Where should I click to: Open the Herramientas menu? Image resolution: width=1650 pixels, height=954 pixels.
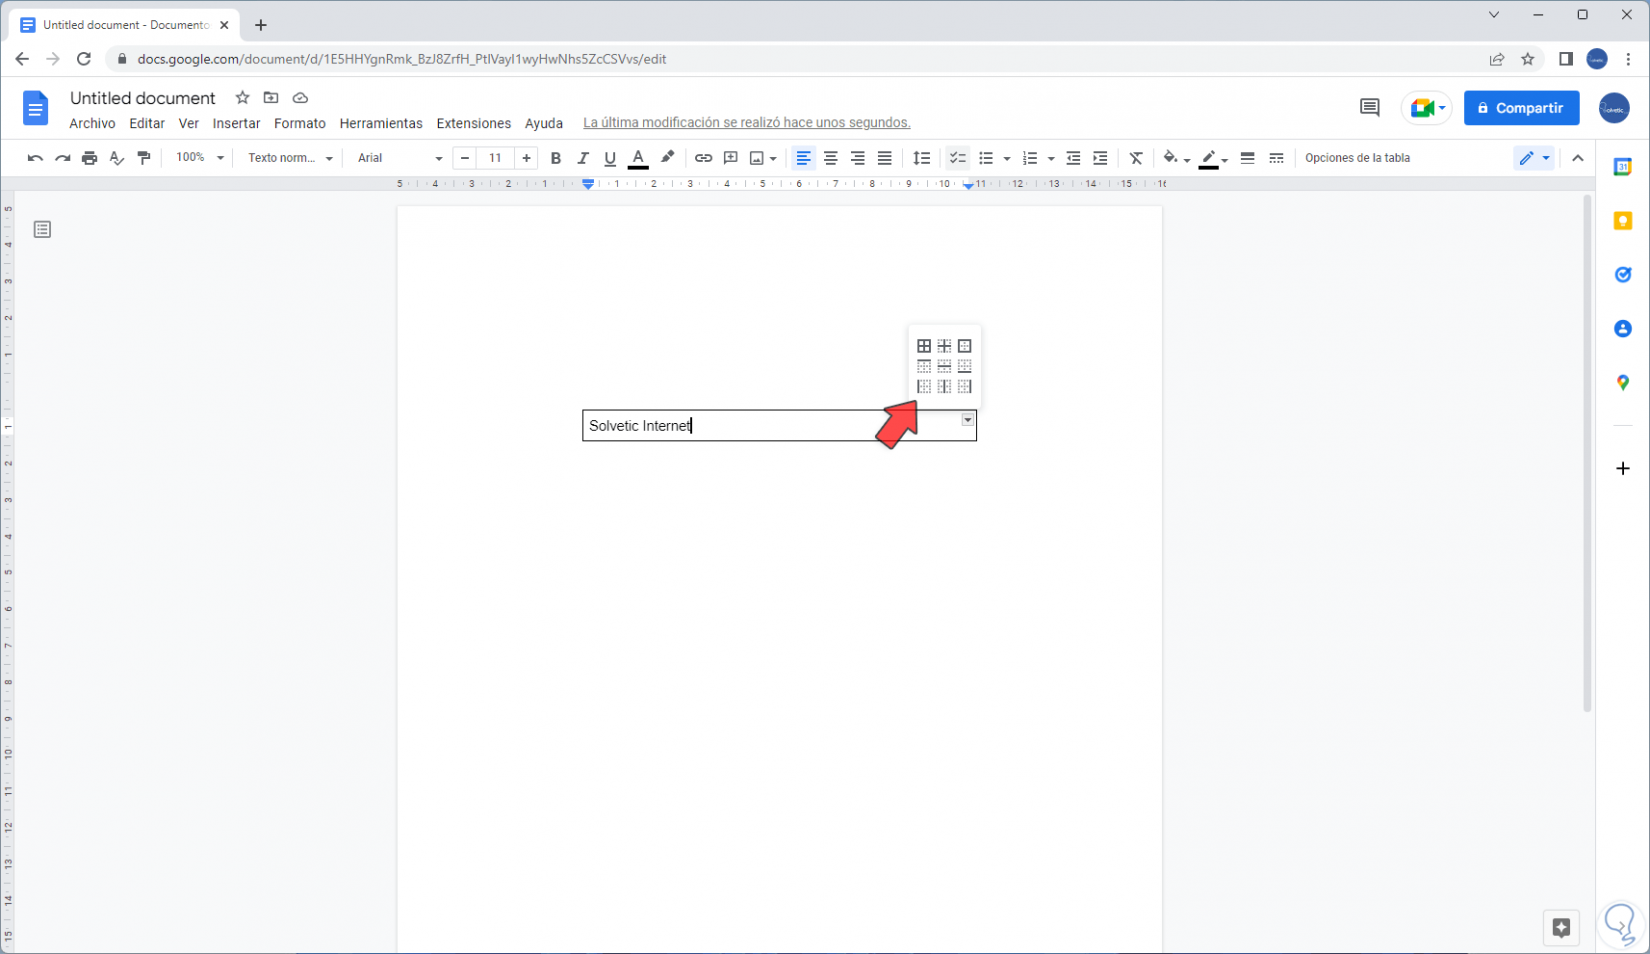(x=381, y=123)
